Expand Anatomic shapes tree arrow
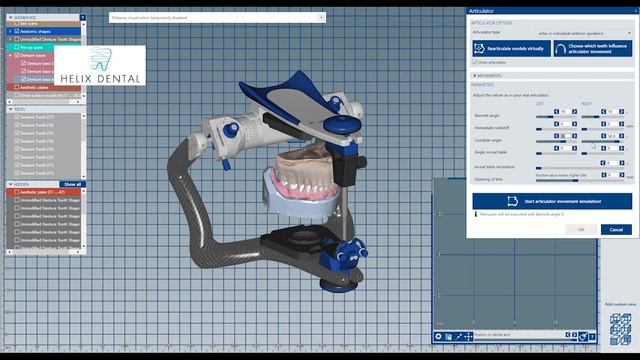This screenshot has width=640, height=360. click(10, 31)
